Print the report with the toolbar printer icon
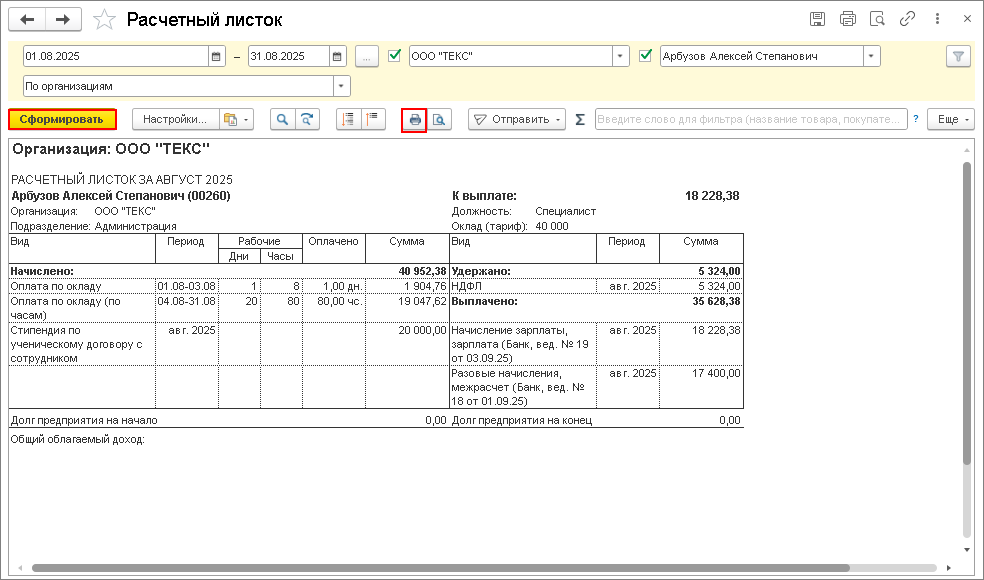Screen dimensions: 984x580 tap(414, 119)
